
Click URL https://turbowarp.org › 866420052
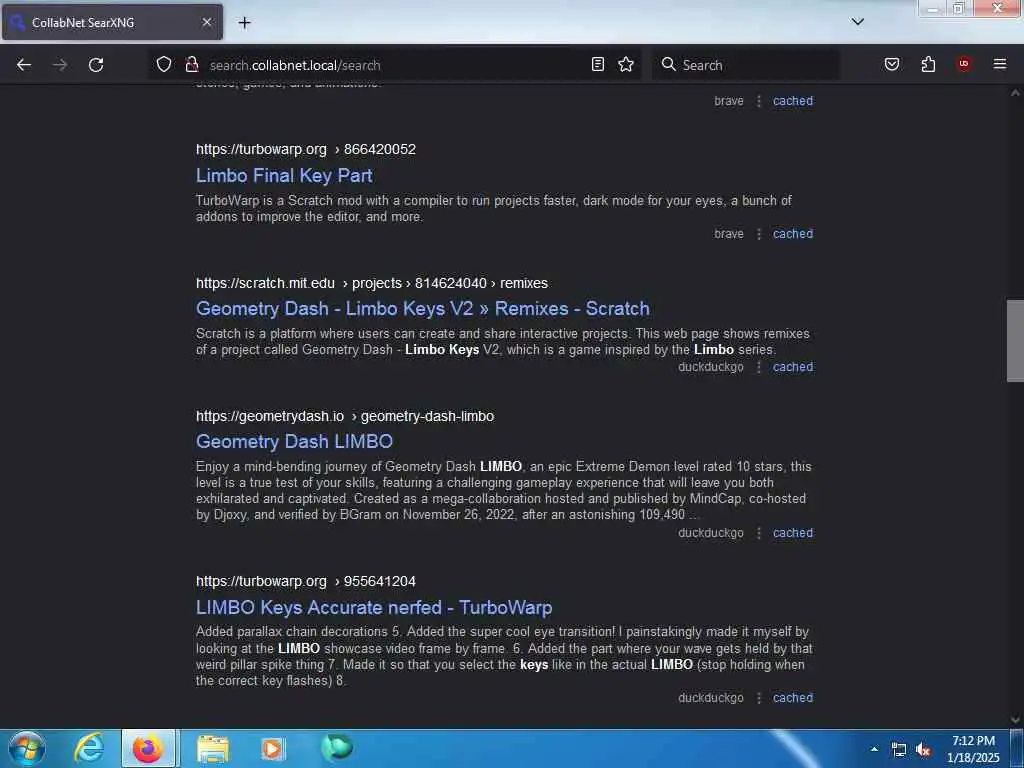pyautogui.click(x=306, y=150)
